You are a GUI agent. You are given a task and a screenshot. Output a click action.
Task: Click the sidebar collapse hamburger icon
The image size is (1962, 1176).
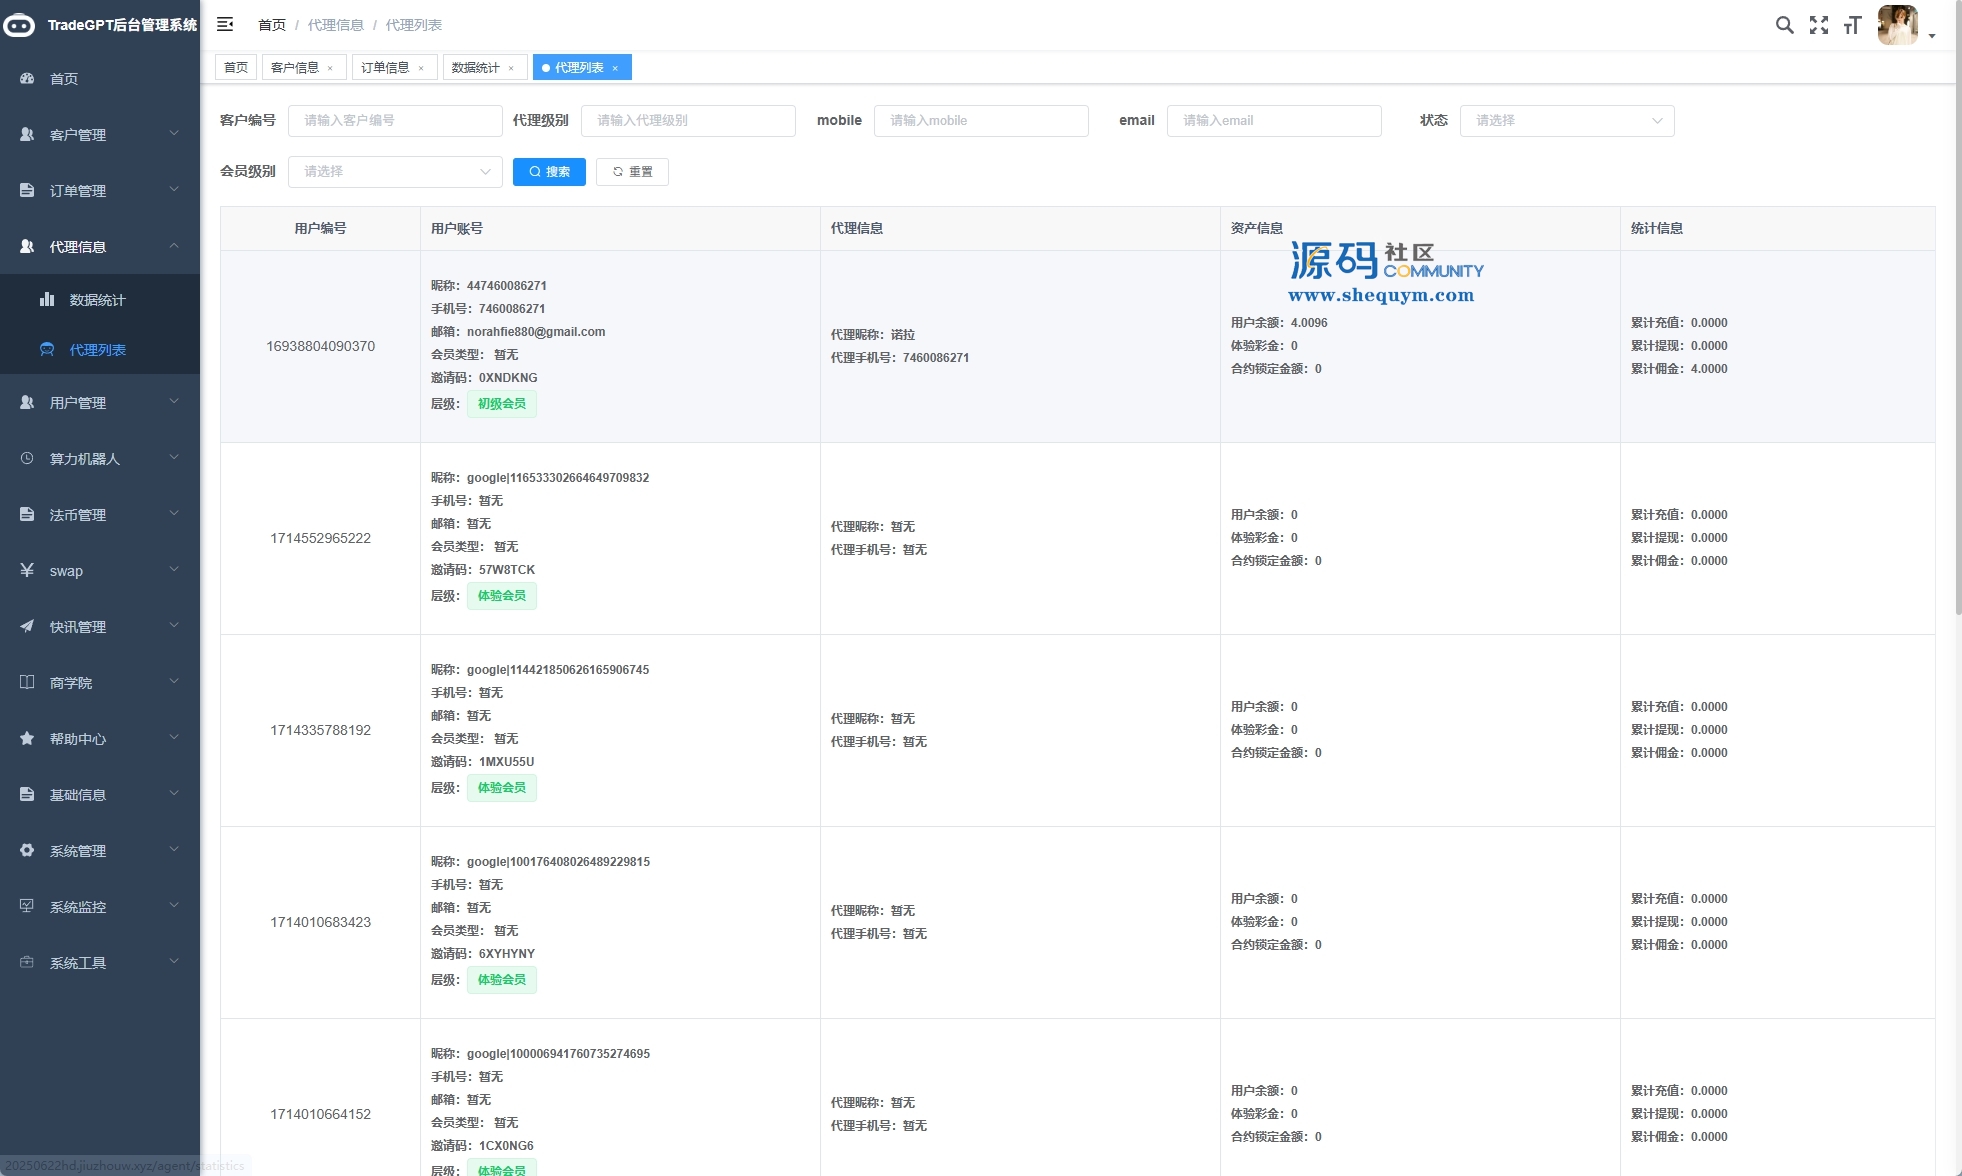pos(225,24)
